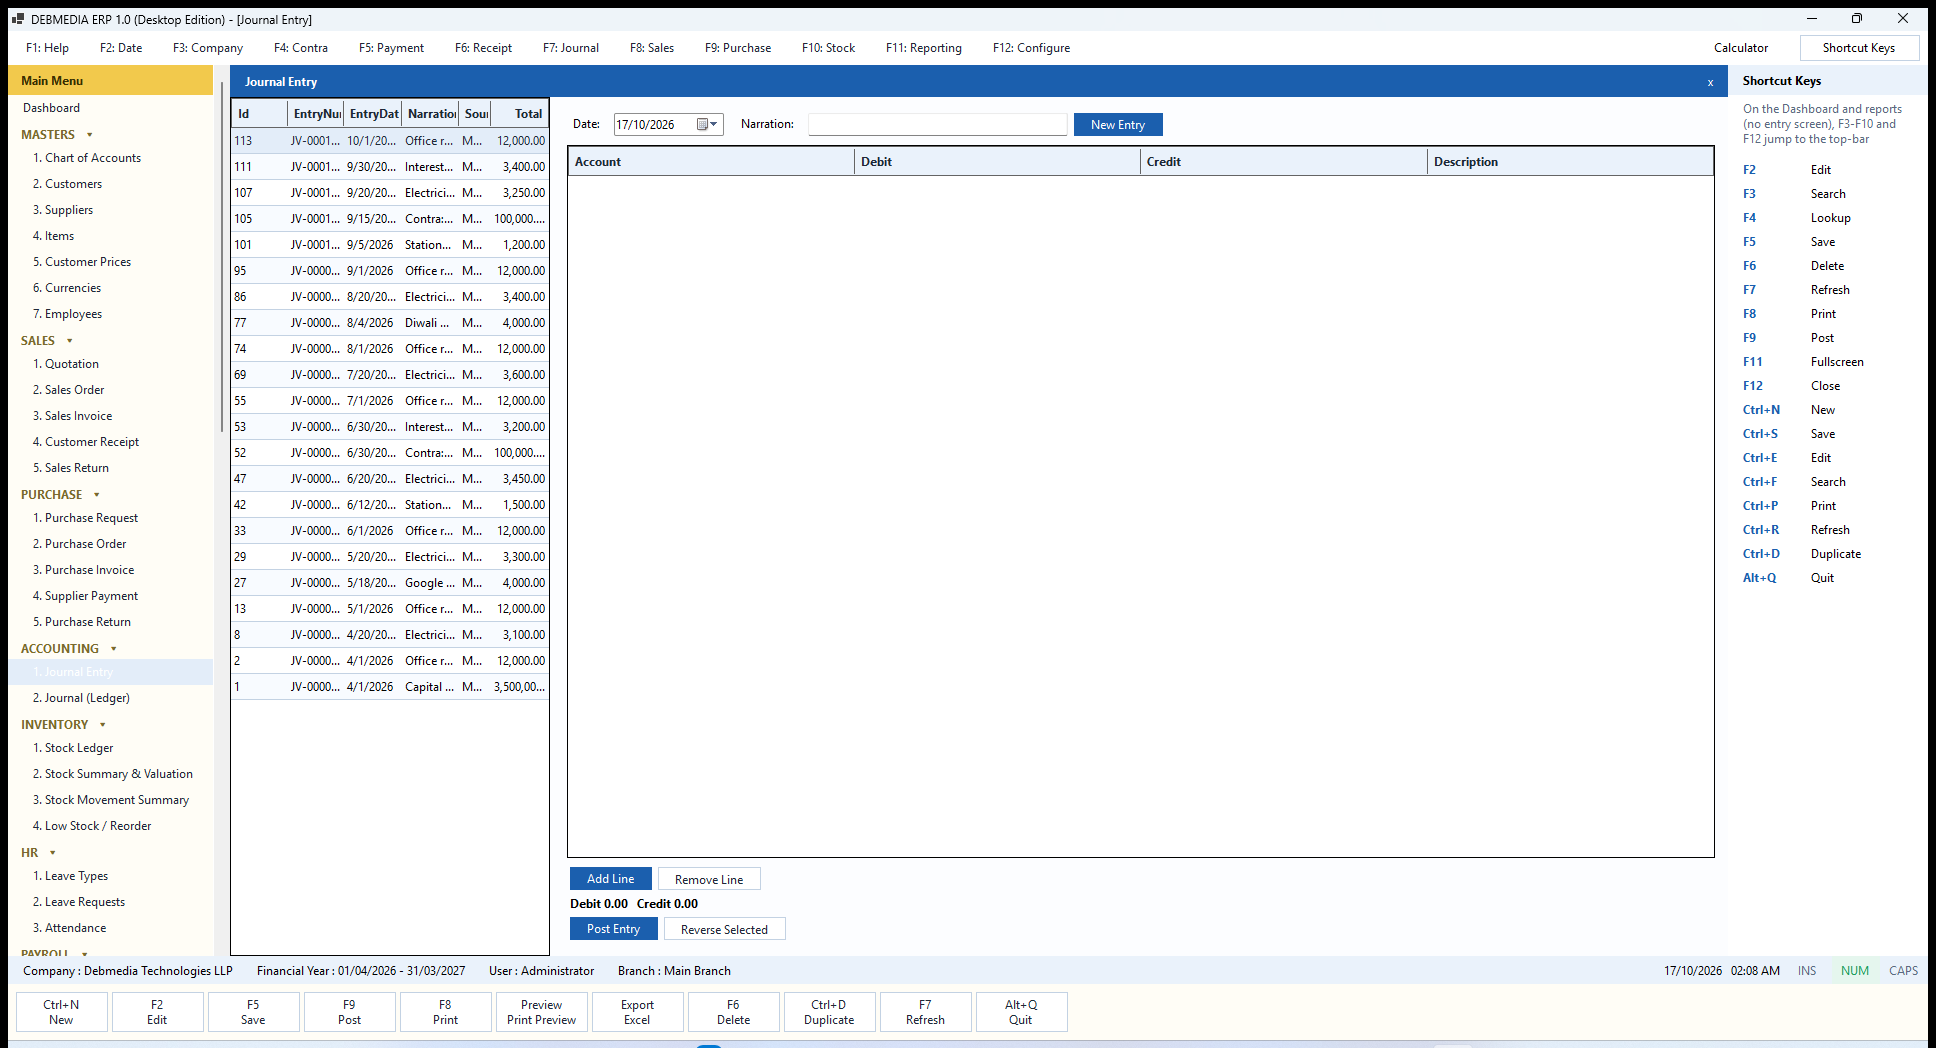Open Chart of Accounts from Main Menu
Image resolution: width=1936 pixels, height=1048 pixels.
(87, 158)
